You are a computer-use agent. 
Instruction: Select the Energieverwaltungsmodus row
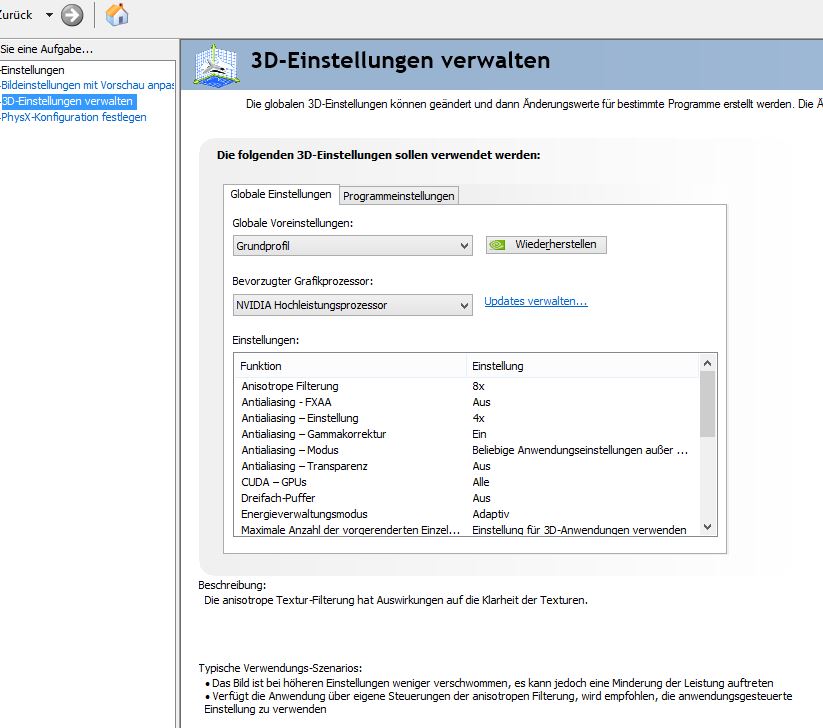[466, 514]
